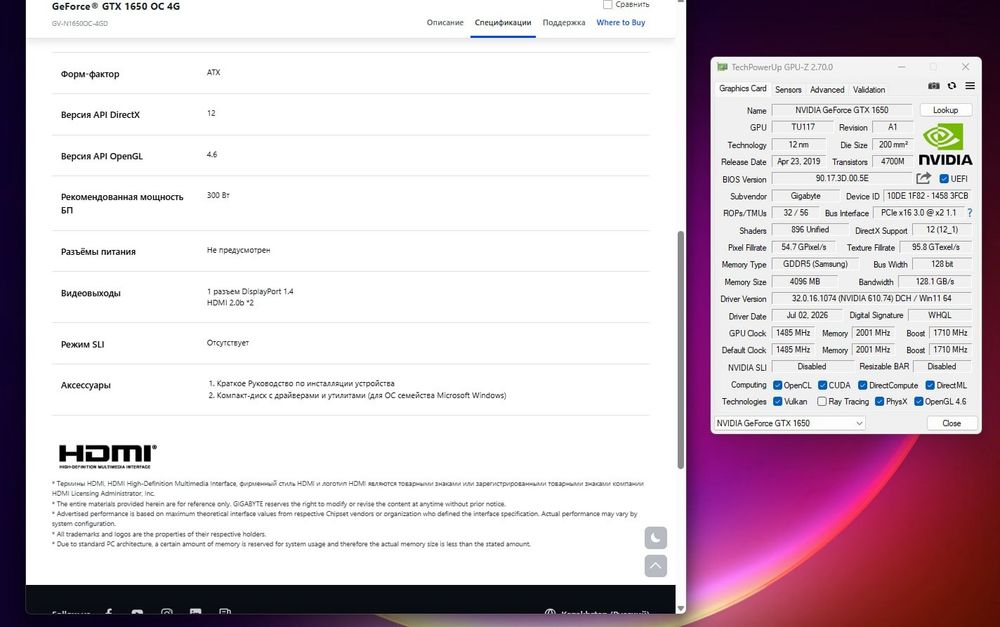Open the Описание tab on product page
This screenshot has height=627, width=1000.
[x=445, y=22]
